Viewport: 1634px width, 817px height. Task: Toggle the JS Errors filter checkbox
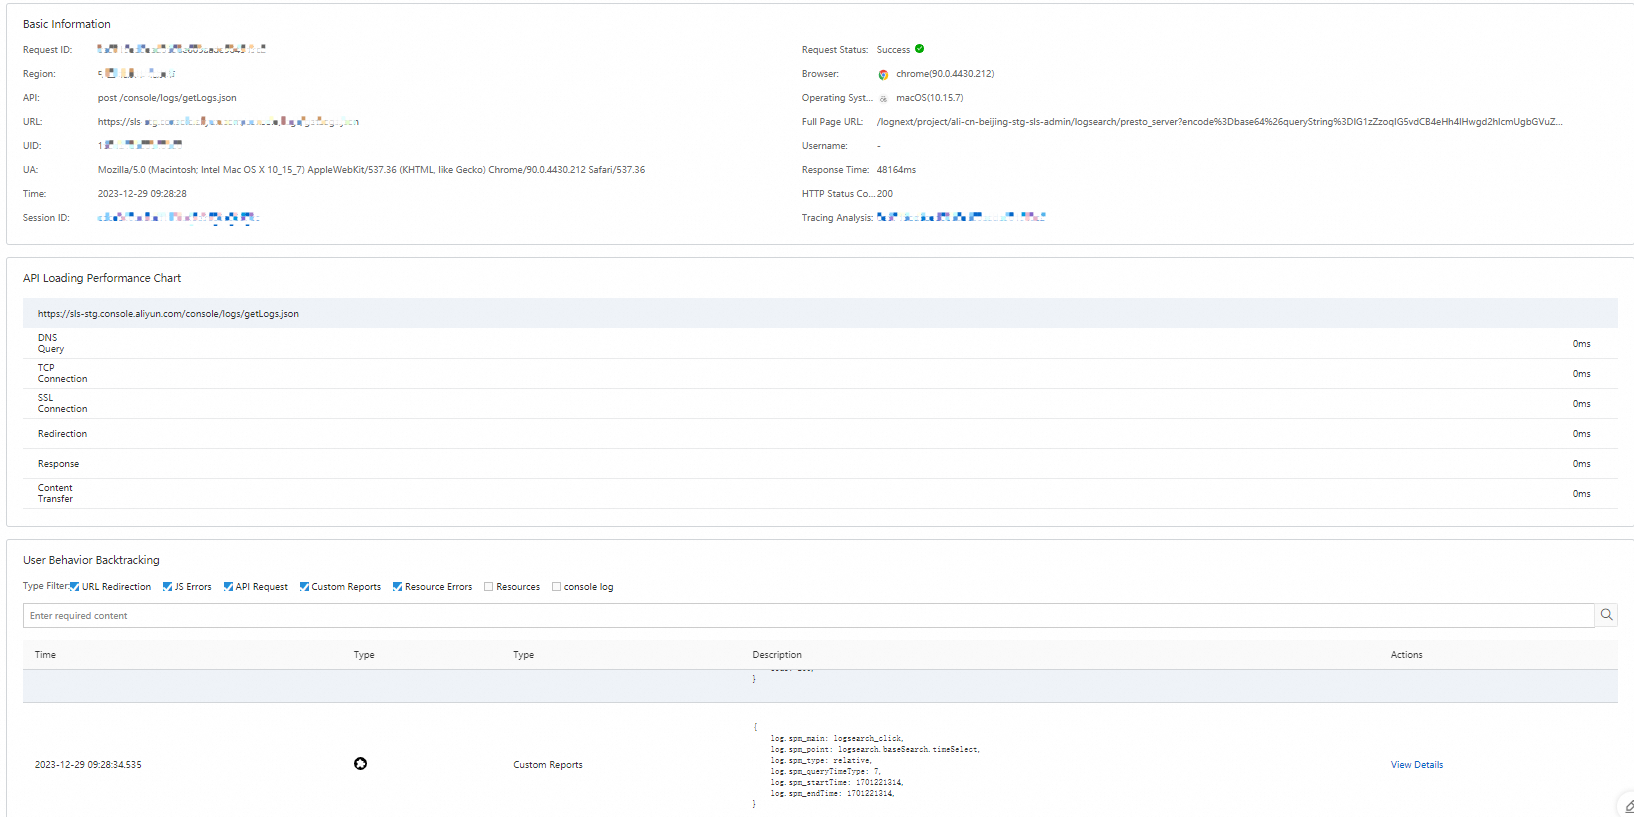(x=167, y=587)
